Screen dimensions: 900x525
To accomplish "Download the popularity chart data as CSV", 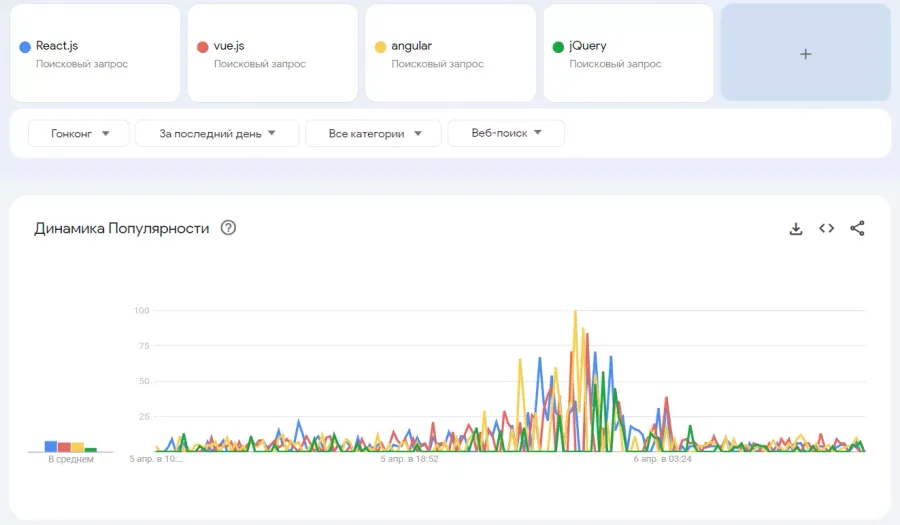I will (x=796, y=228).
